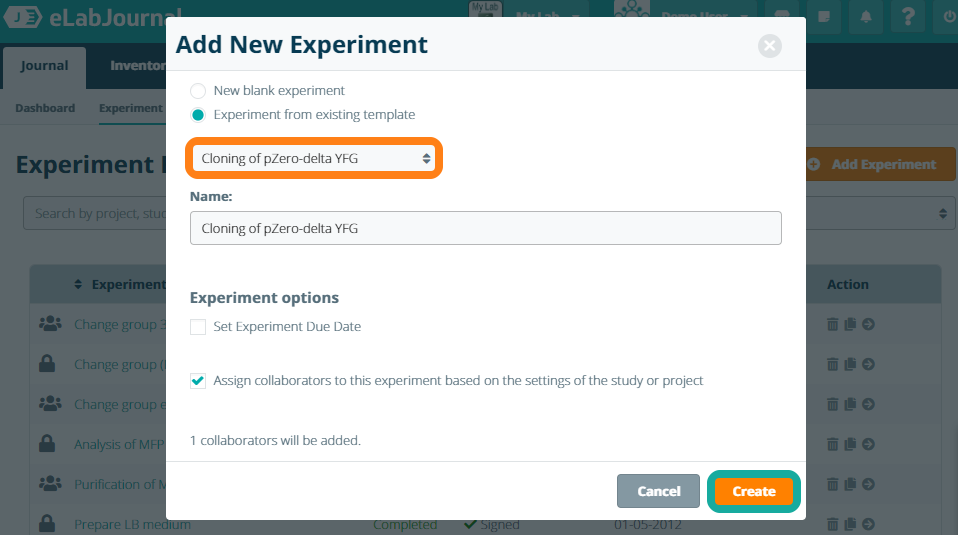
Task: Click the copy icon in the Analysis of MFP row
Action: [x=850, y=444]
